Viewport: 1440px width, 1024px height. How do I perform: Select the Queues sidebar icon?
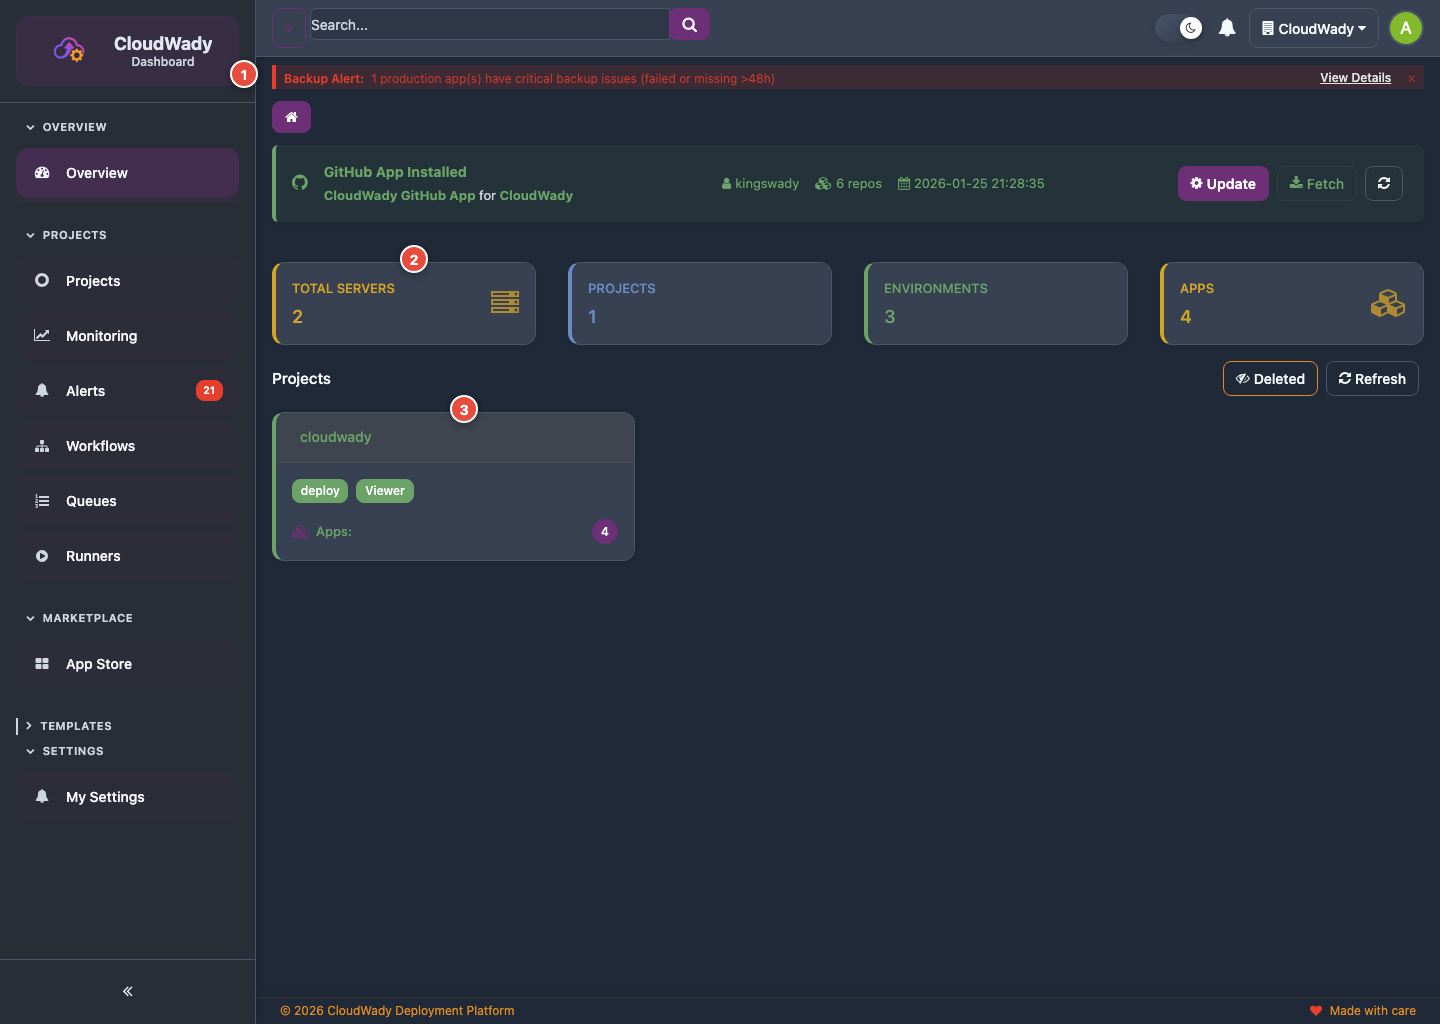[42, 500]
